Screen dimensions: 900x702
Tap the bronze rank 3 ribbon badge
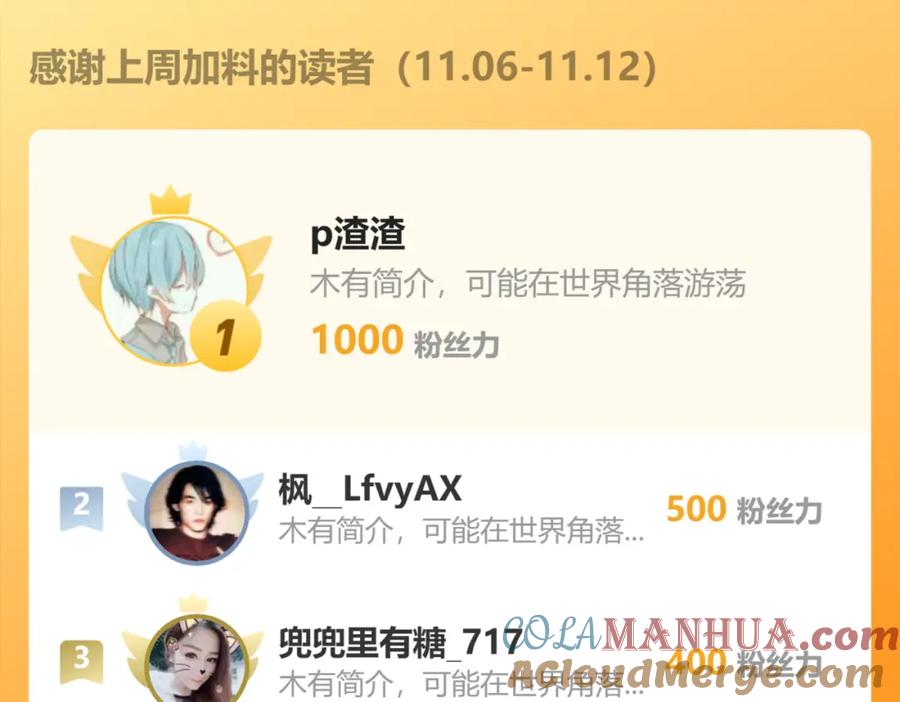click(x=82, y=661)
